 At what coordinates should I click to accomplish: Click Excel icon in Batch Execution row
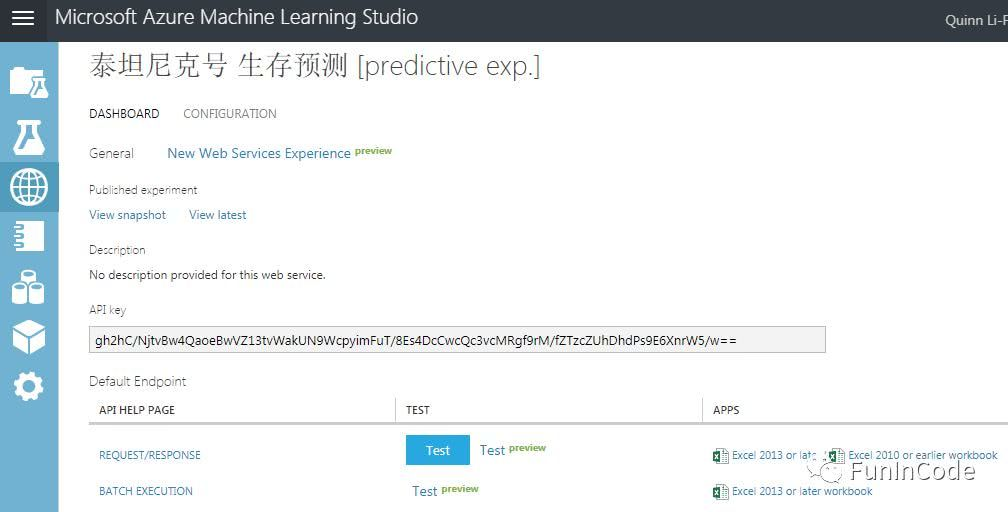[721, 491]
